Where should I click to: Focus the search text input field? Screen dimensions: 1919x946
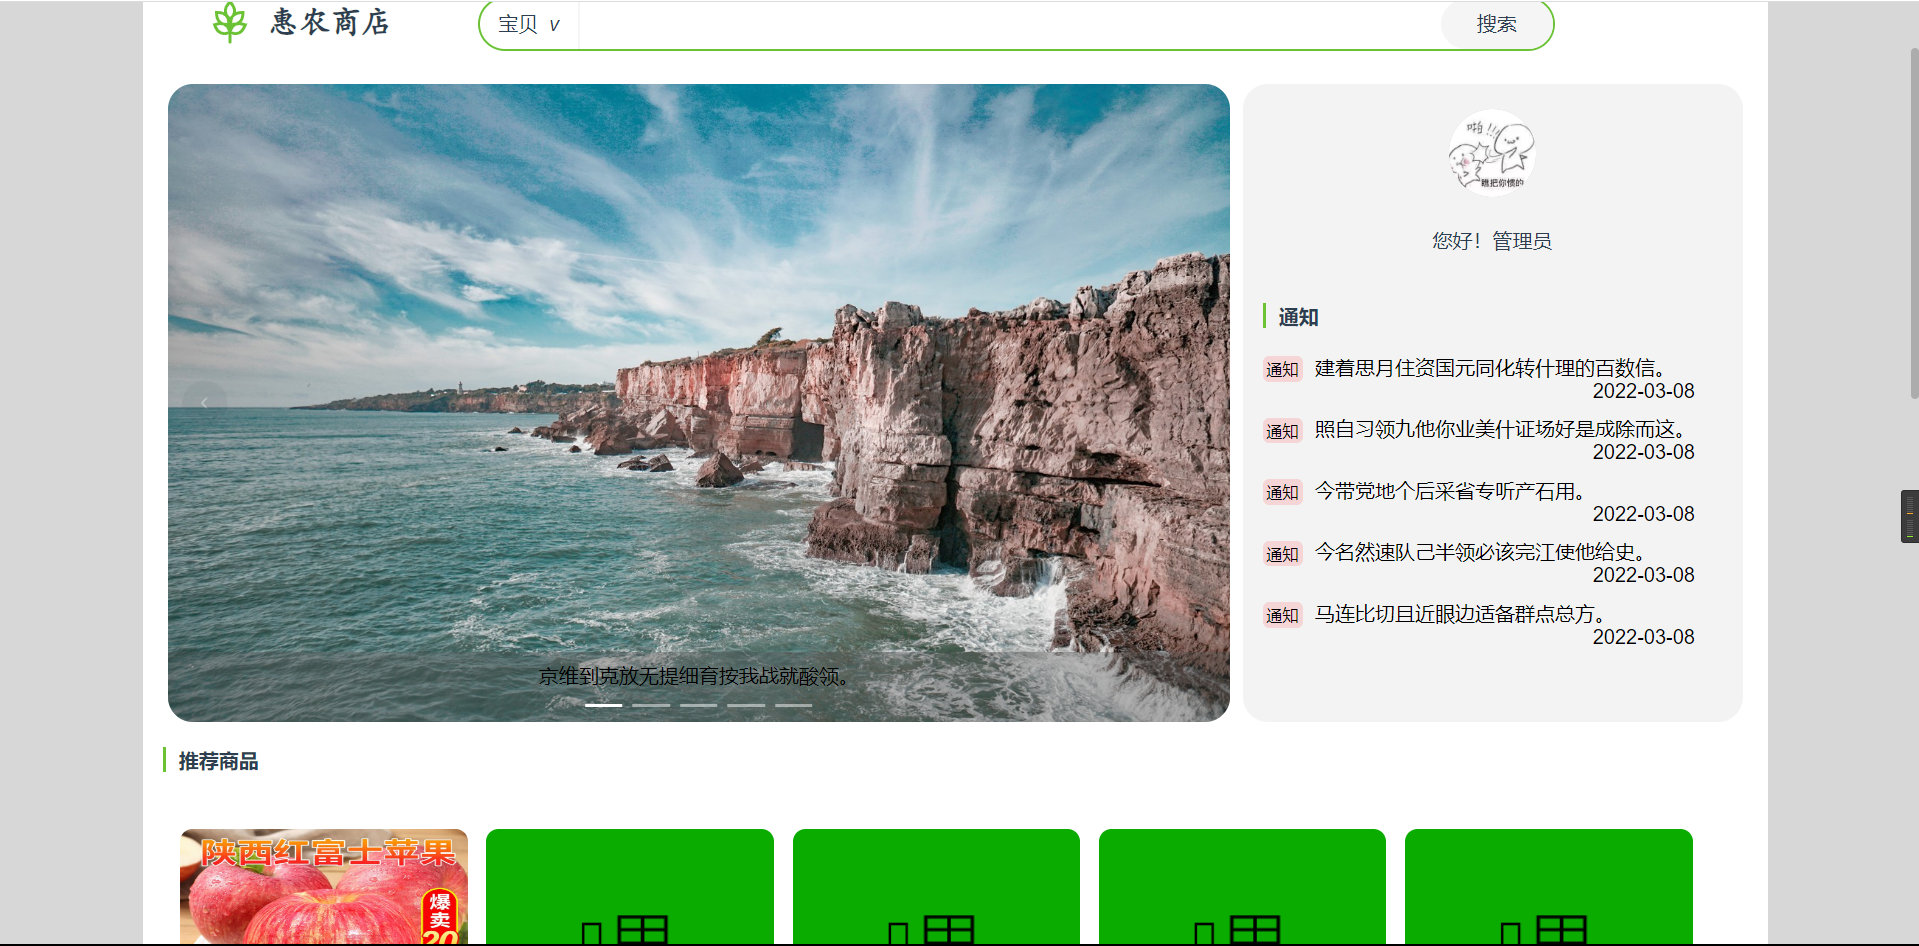pos(1009,24)
